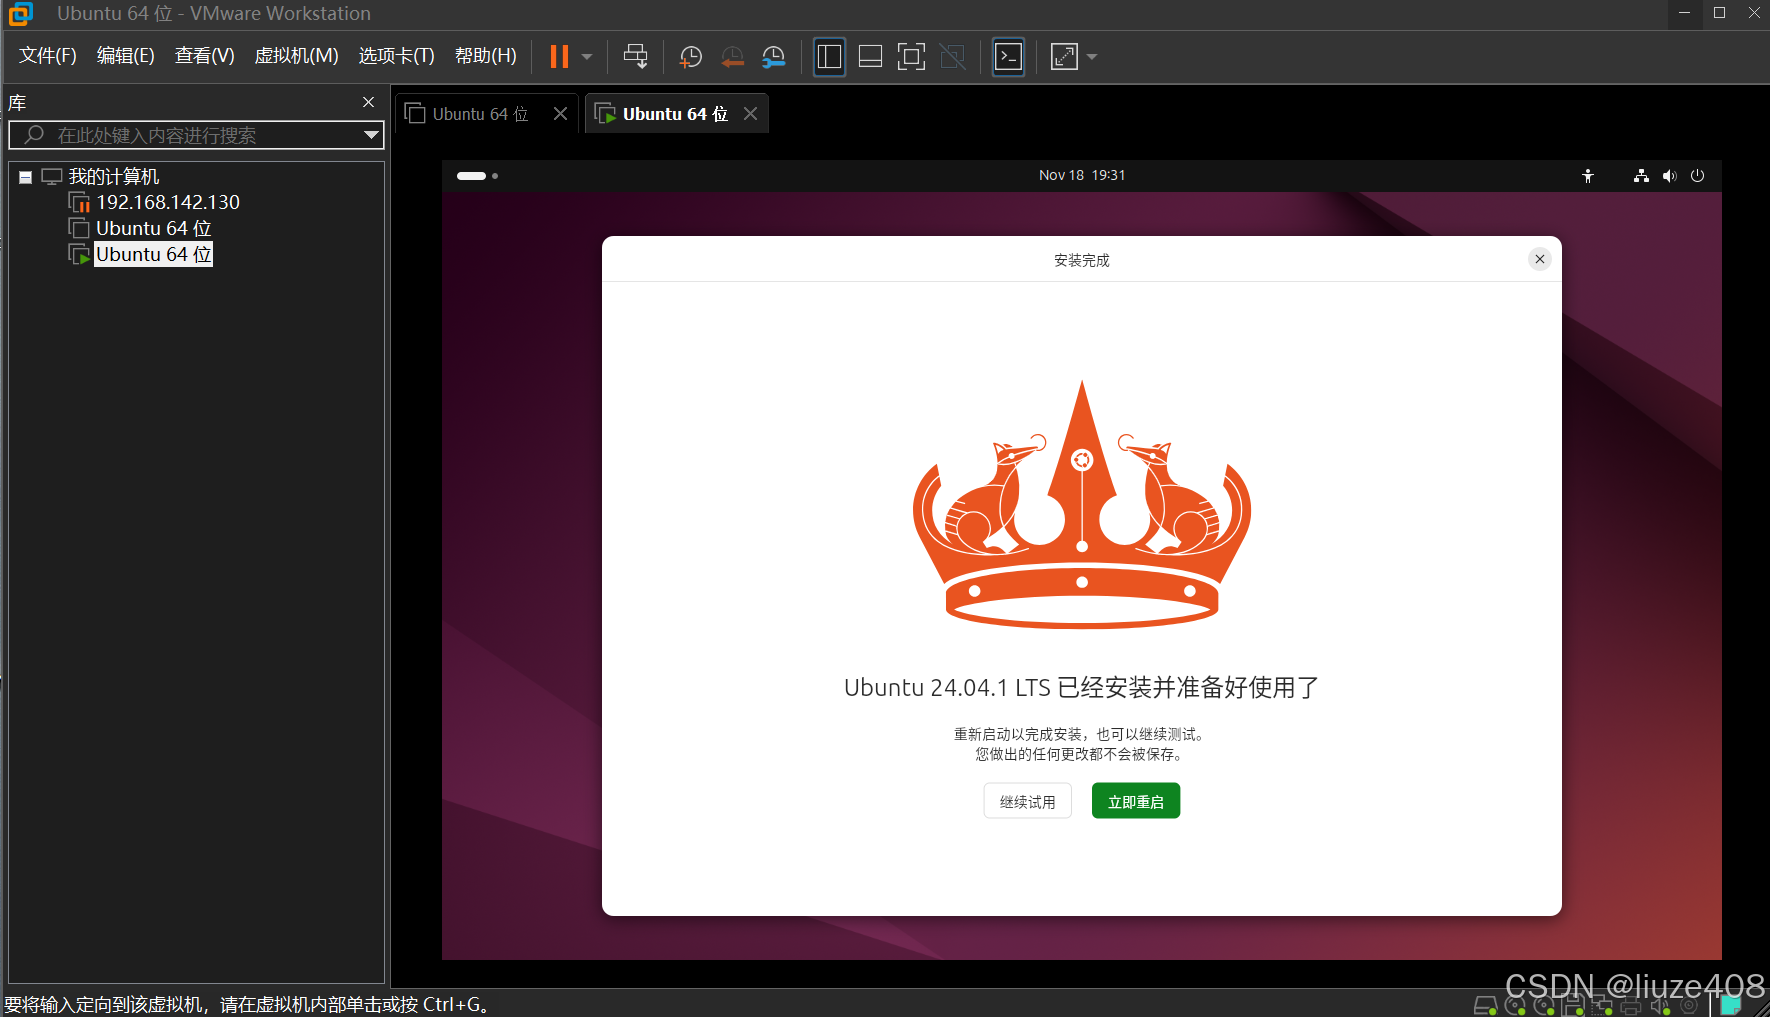Open the power options dropdown next to pause
Image resolution: width=1770 pixels, height=1017 pixels.
point(587,57)
